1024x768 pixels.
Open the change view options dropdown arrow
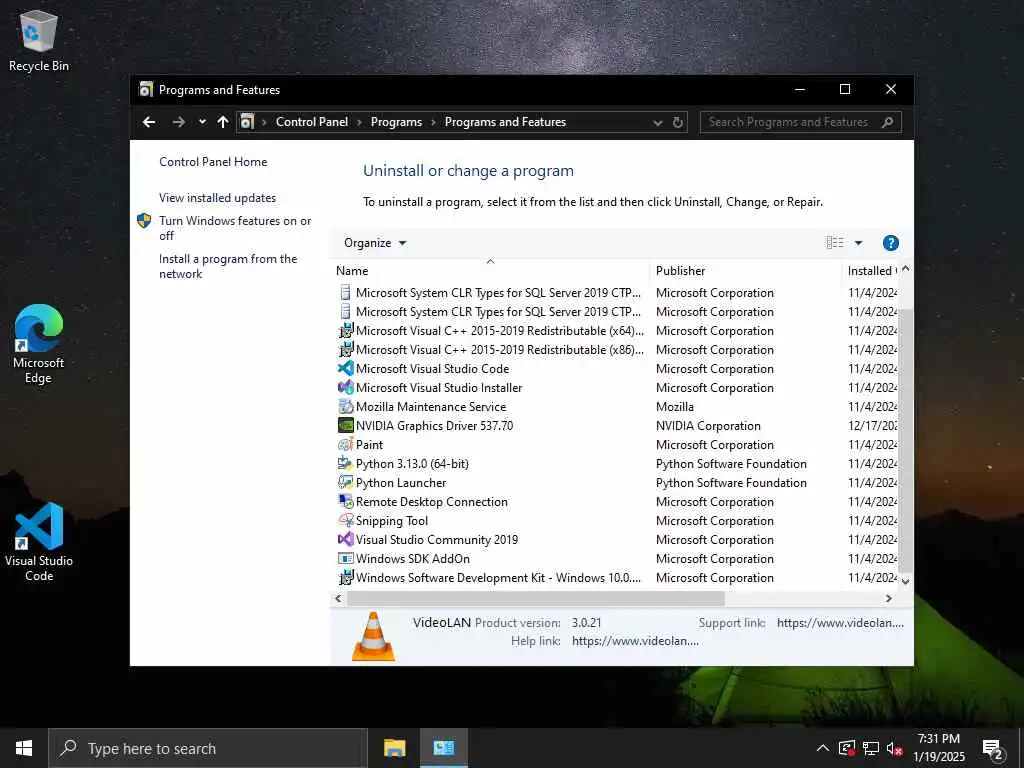859,243
